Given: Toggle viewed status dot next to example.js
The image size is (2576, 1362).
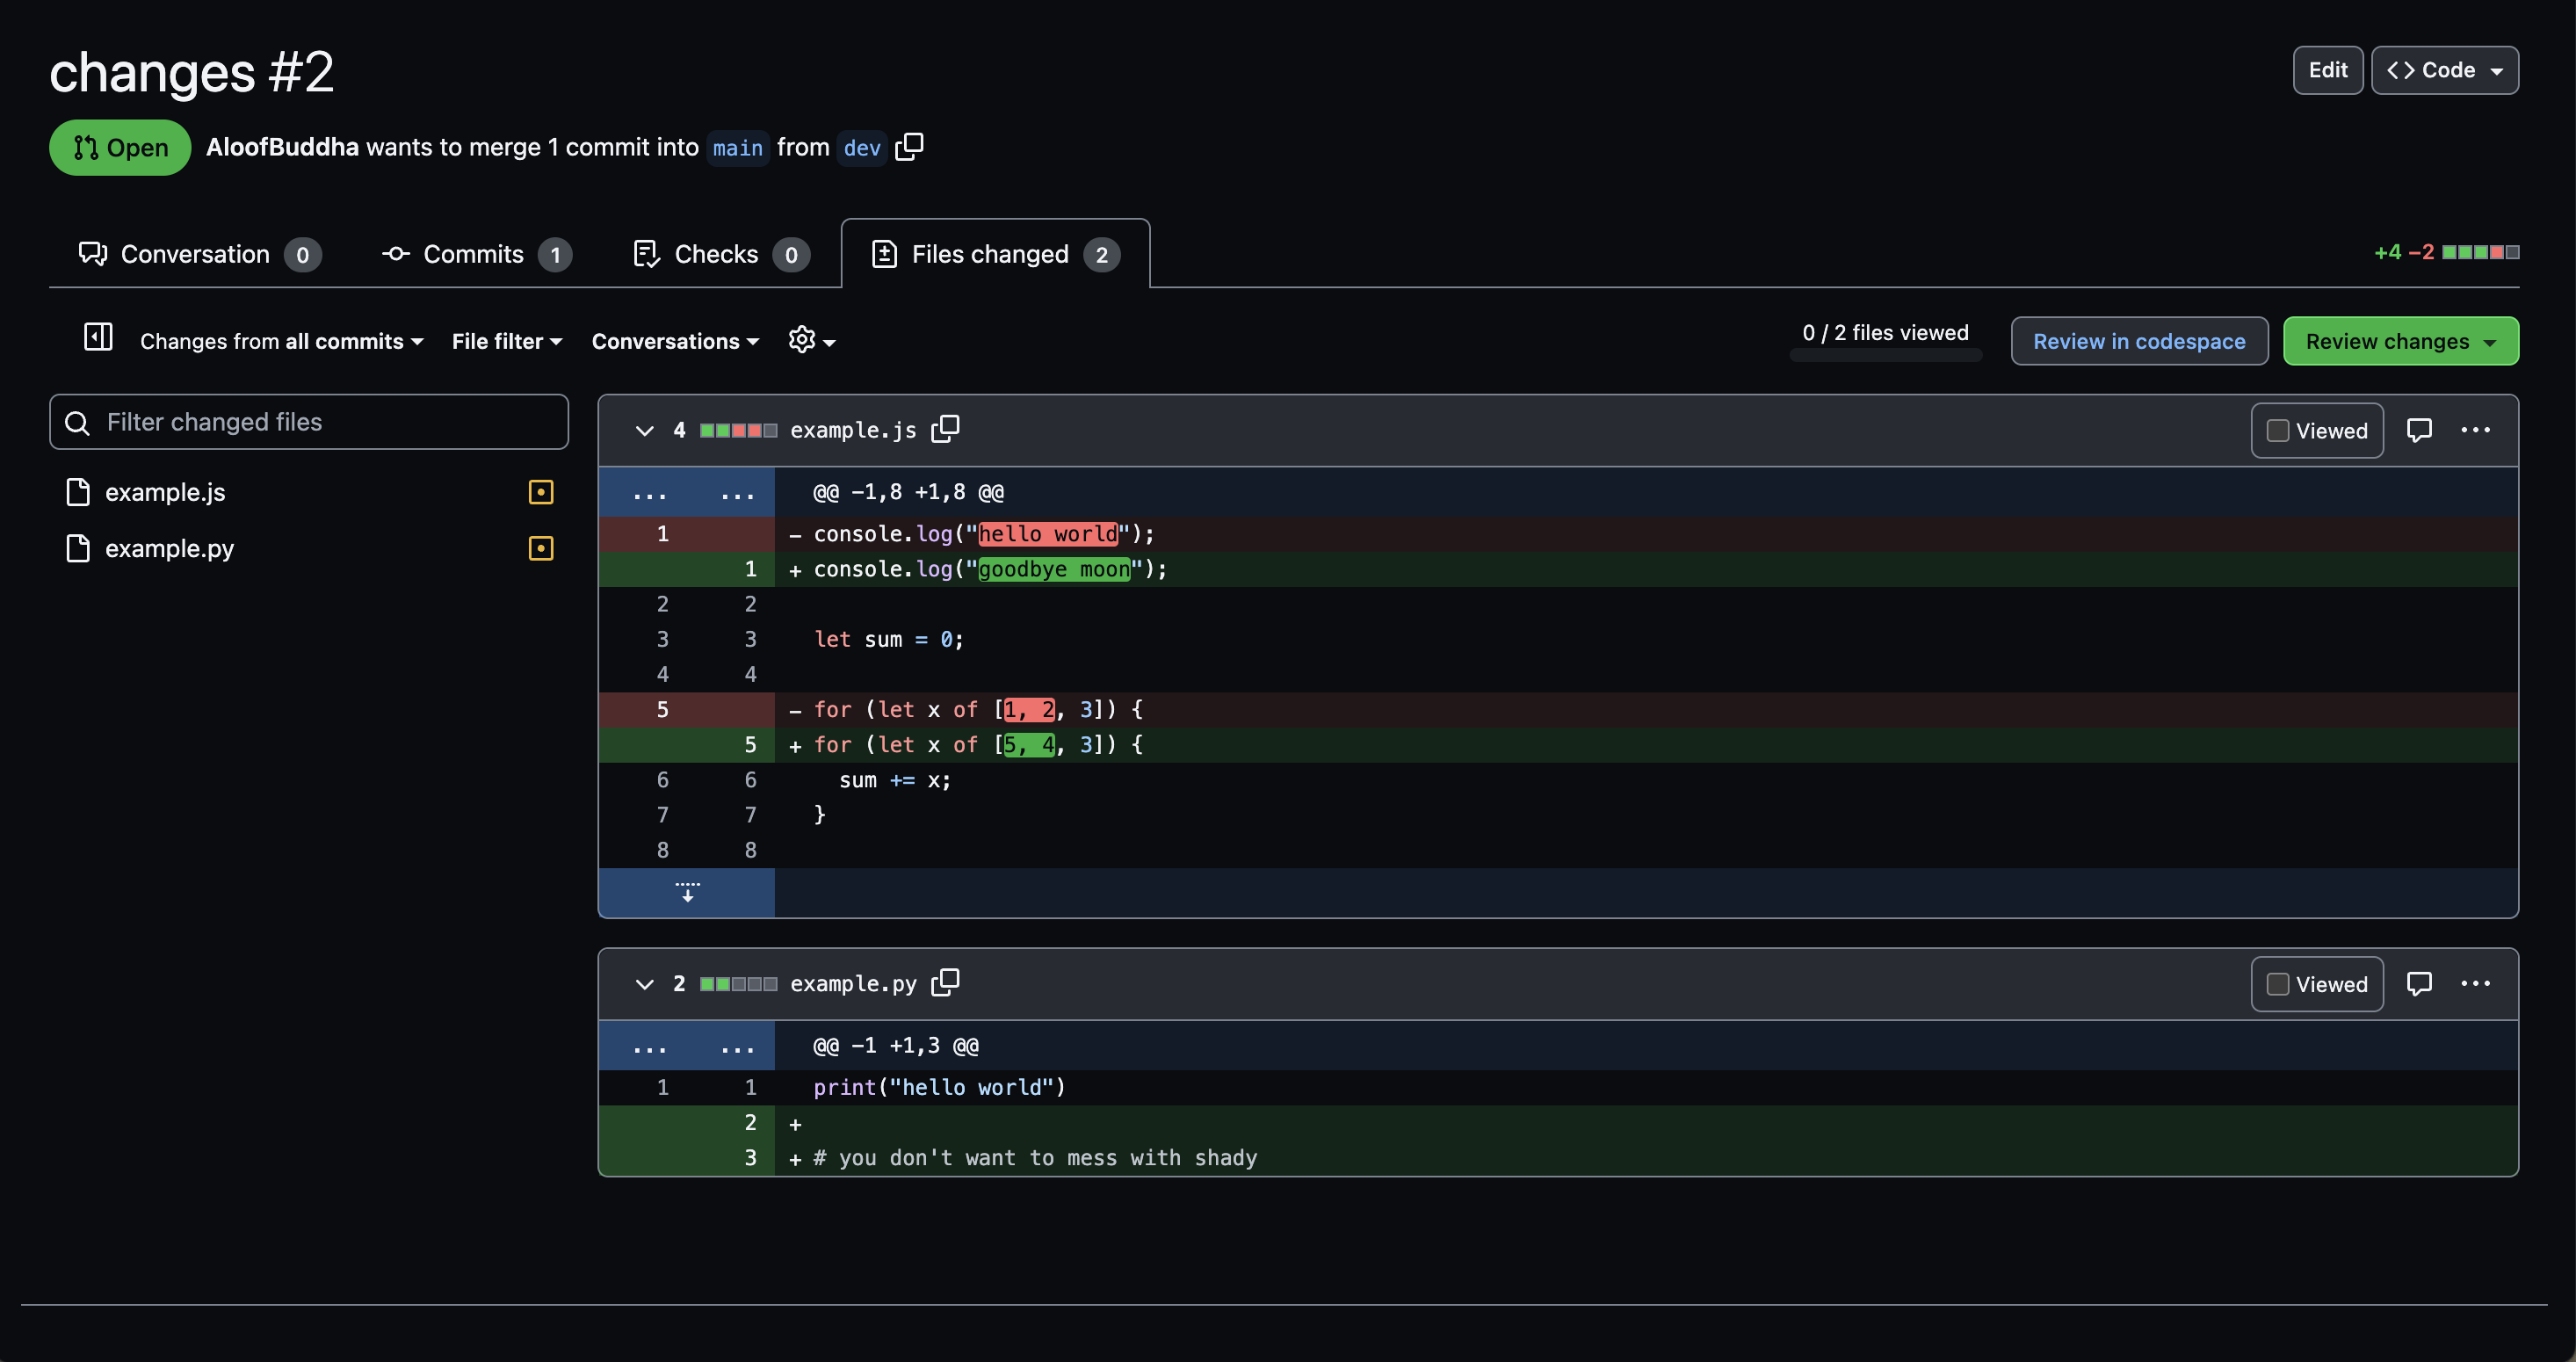Looking at the screenshot, I should pyautogui.click(x=541, y=491).
